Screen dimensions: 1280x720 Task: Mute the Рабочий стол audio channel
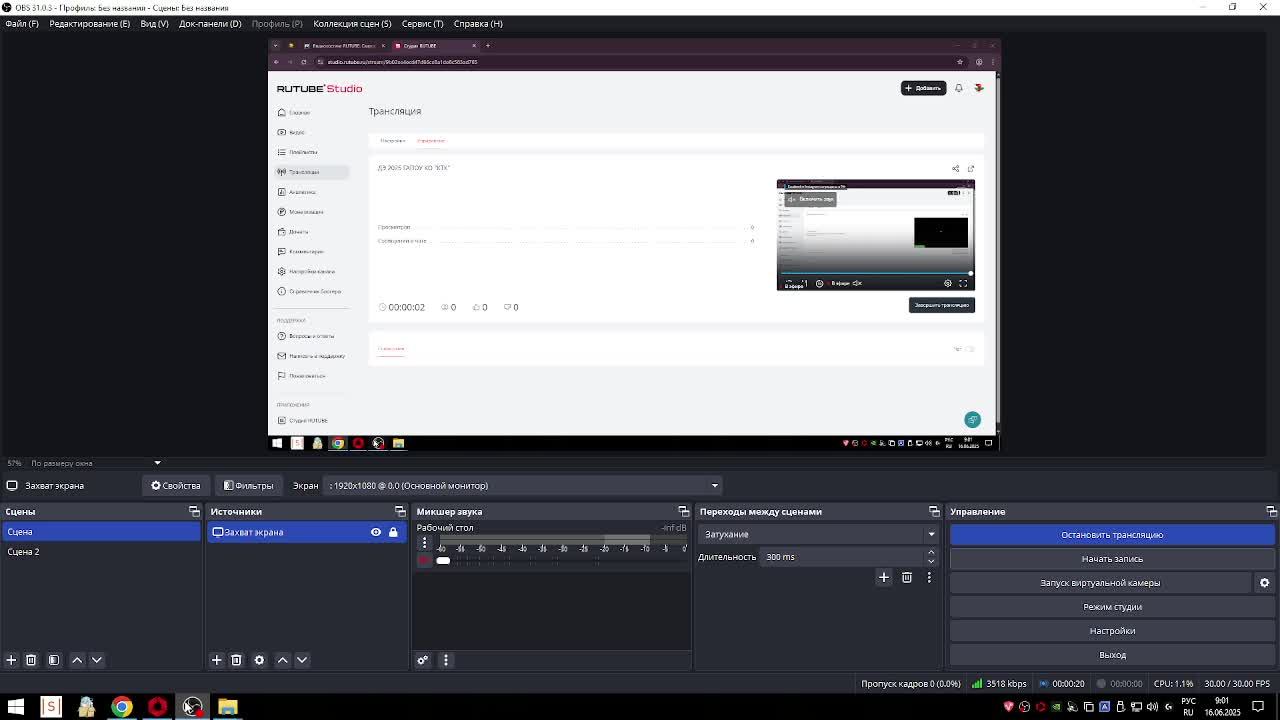point(424,560)
